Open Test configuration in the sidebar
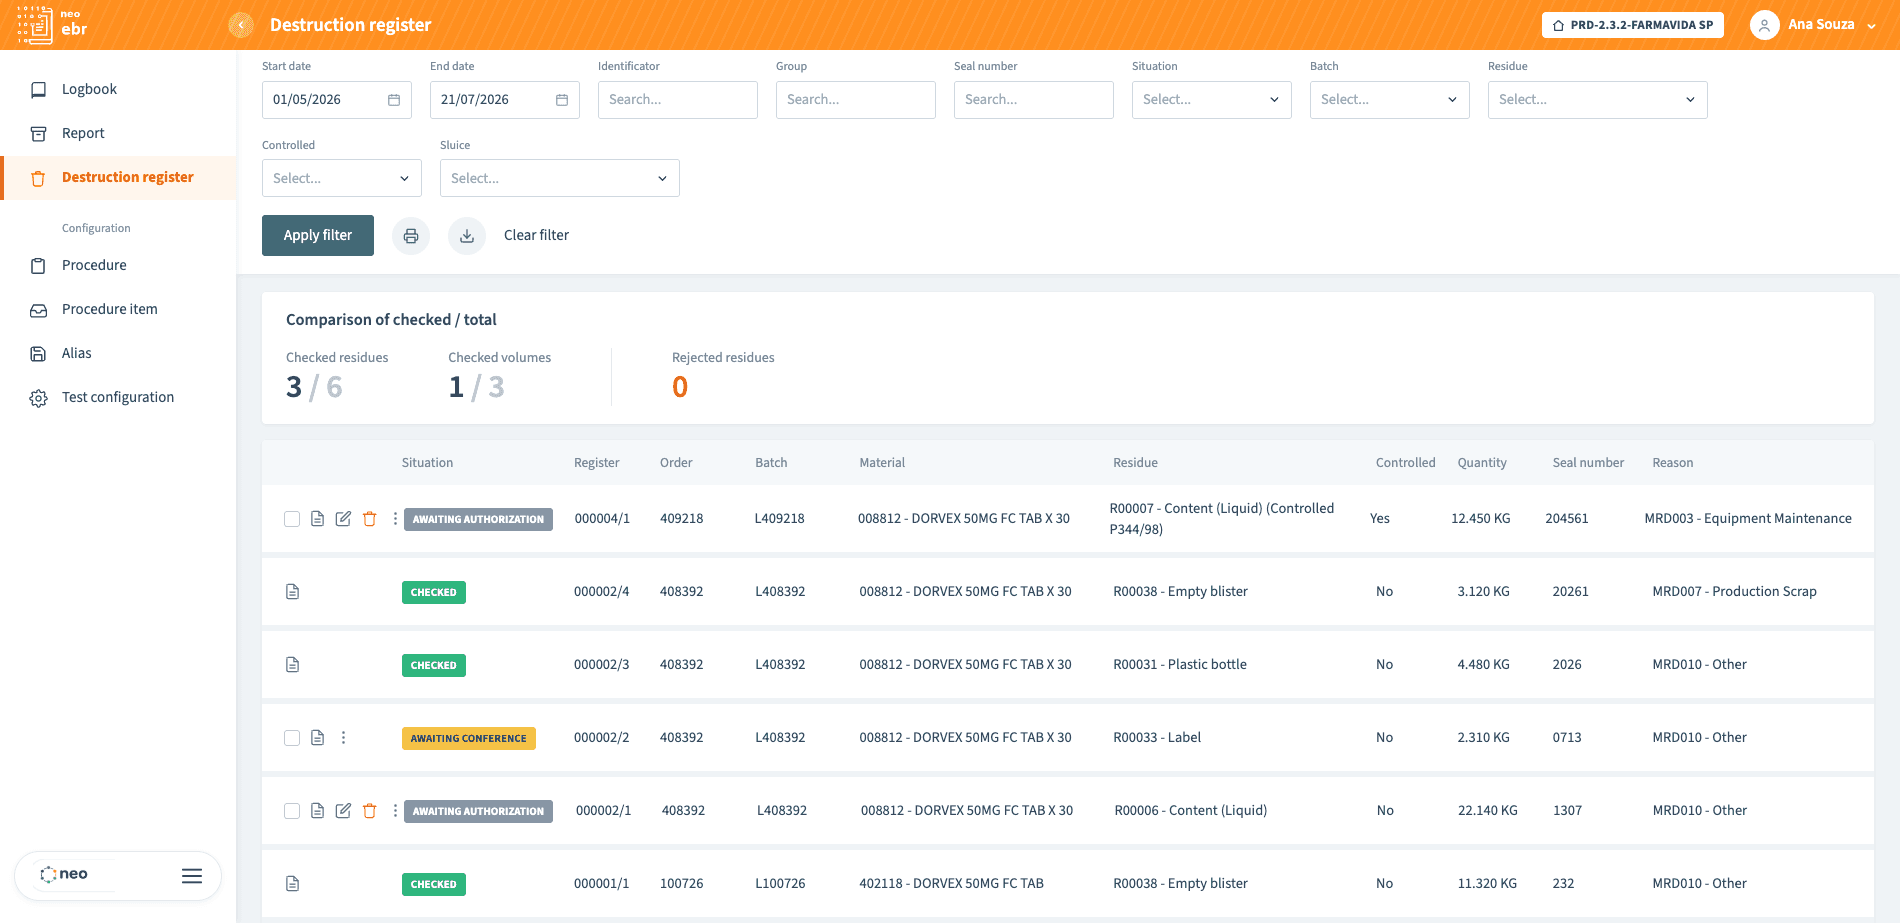Viewport: 1900px width, 923px height. tap(118, 397)
